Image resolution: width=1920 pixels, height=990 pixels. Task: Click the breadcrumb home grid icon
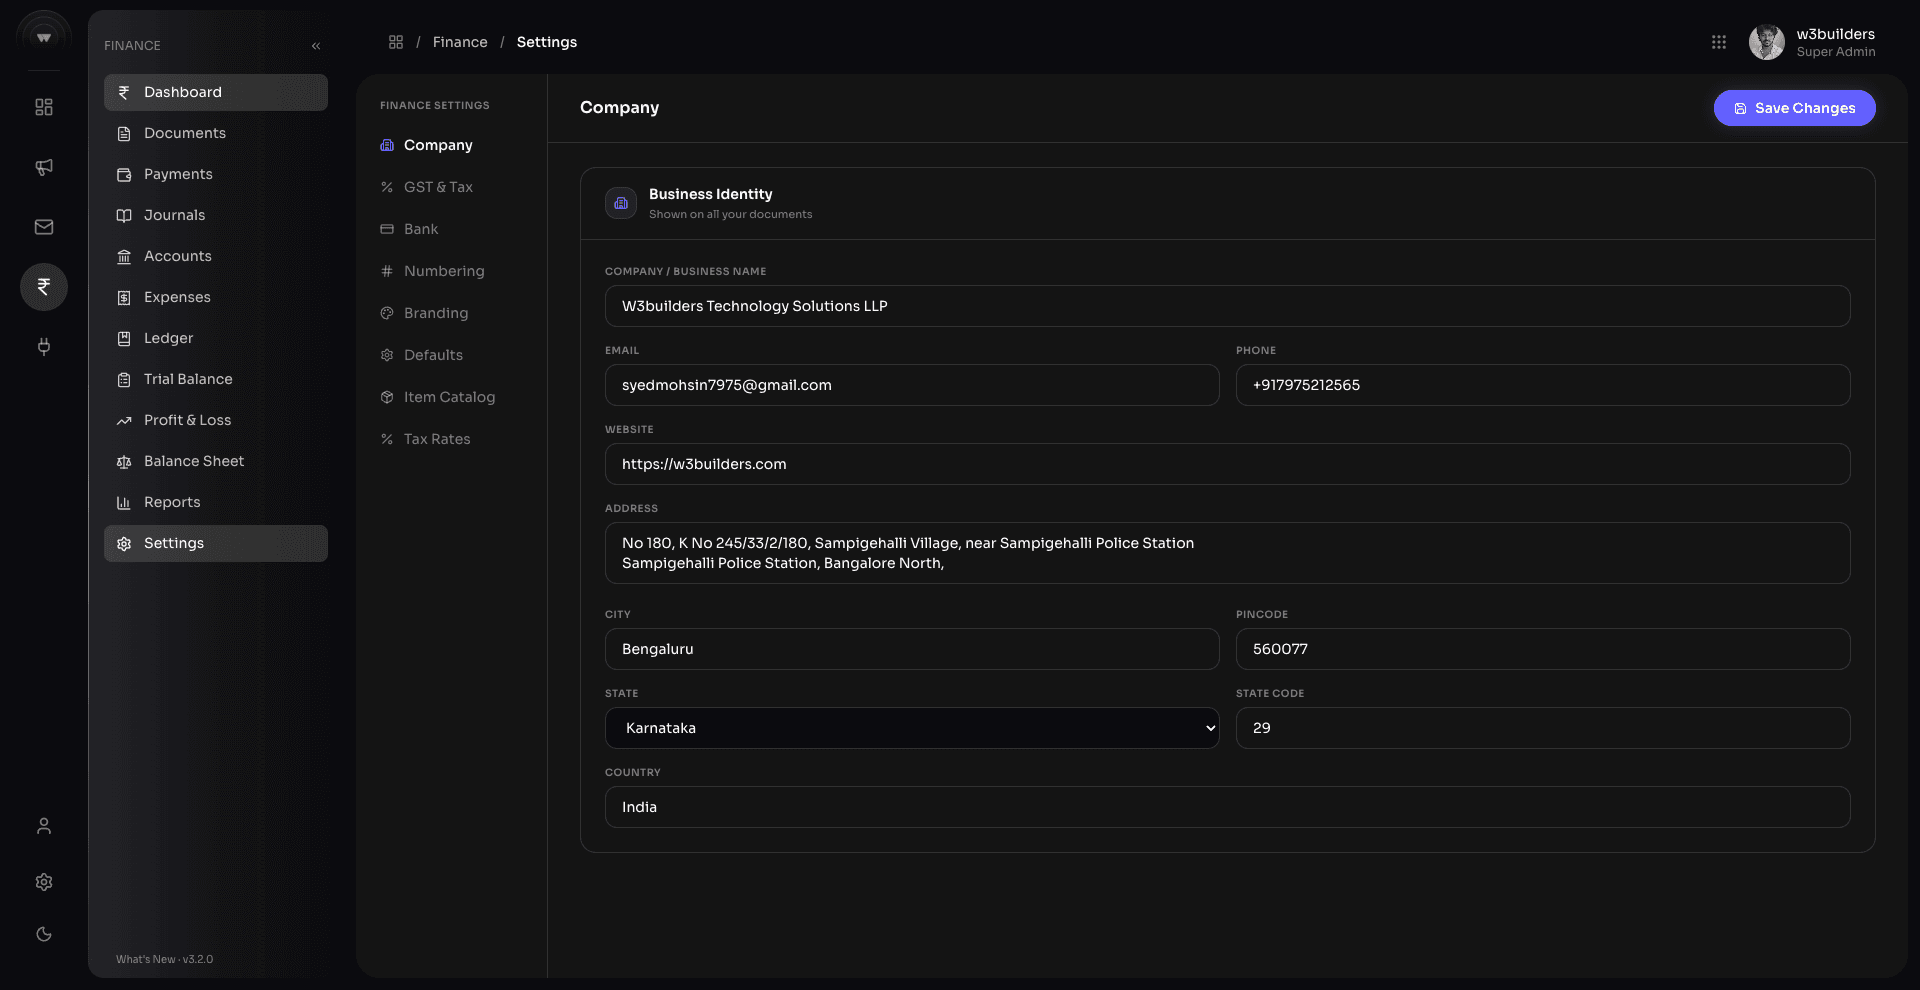(396, 42)
